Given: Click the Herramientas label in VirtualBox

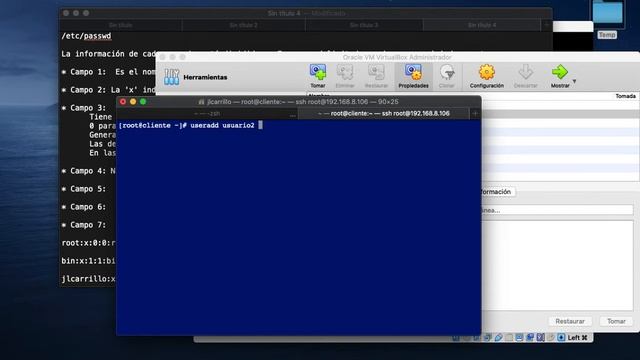Looking at the screenshot, I should point(205,77).
